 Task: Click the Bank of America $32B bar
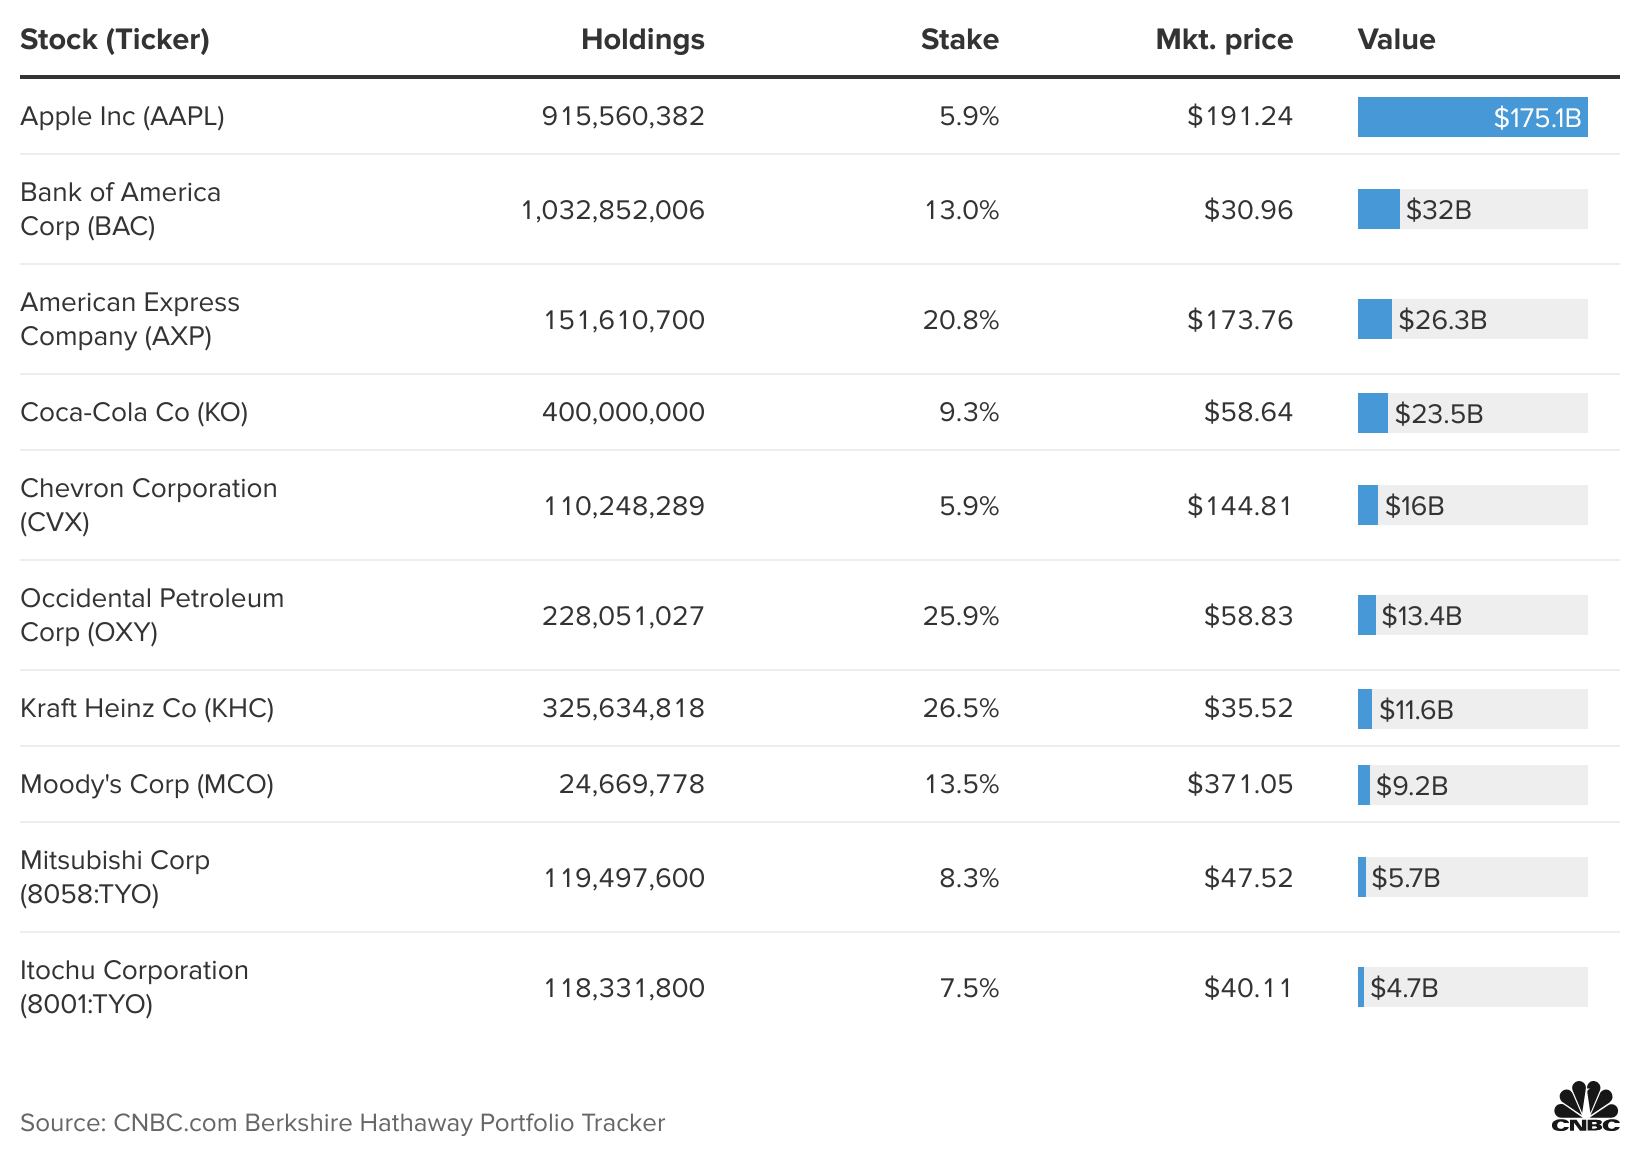pos(1379,210)
